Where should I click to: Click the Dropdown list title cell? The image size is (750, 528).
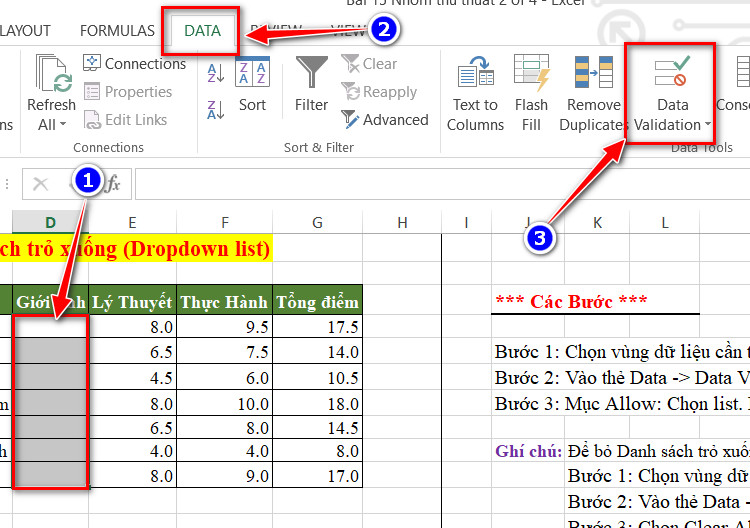click(x=136, y=249)
